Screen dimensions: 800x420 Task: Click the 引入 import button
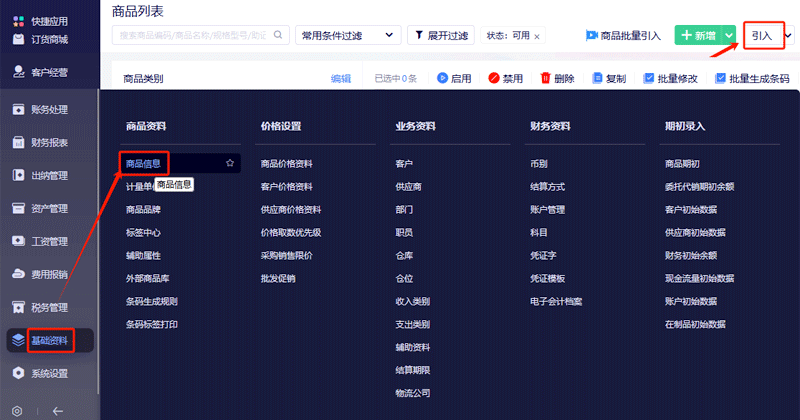coord(762,35)
